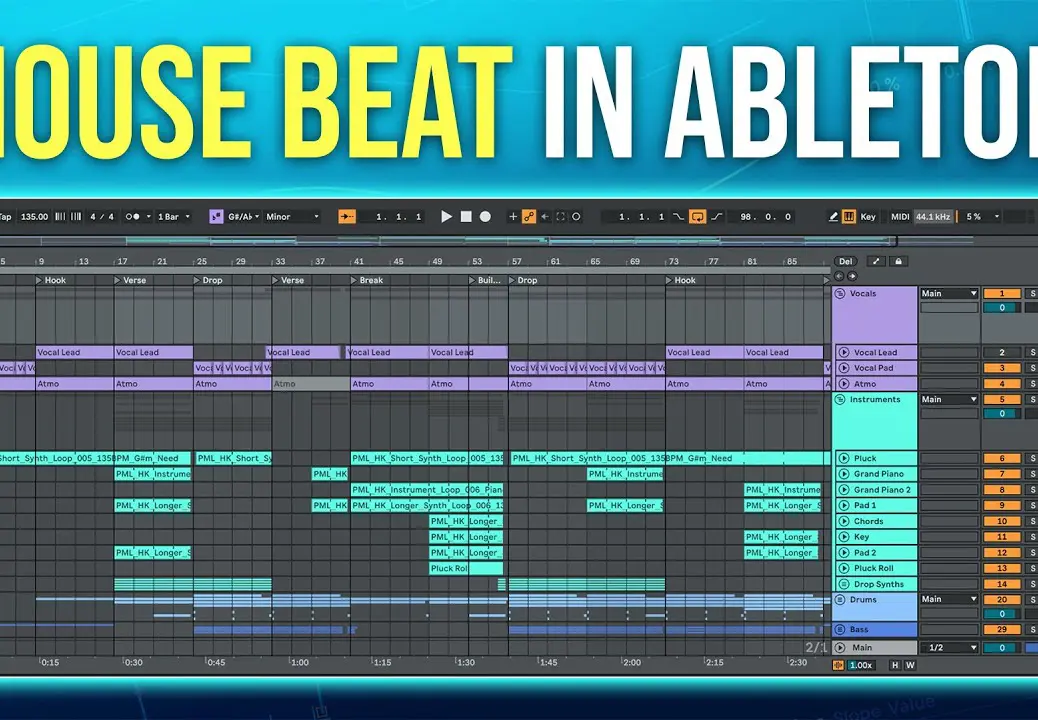Toggle the Optimize Arrangement Height icon

[x=876, y=261]
